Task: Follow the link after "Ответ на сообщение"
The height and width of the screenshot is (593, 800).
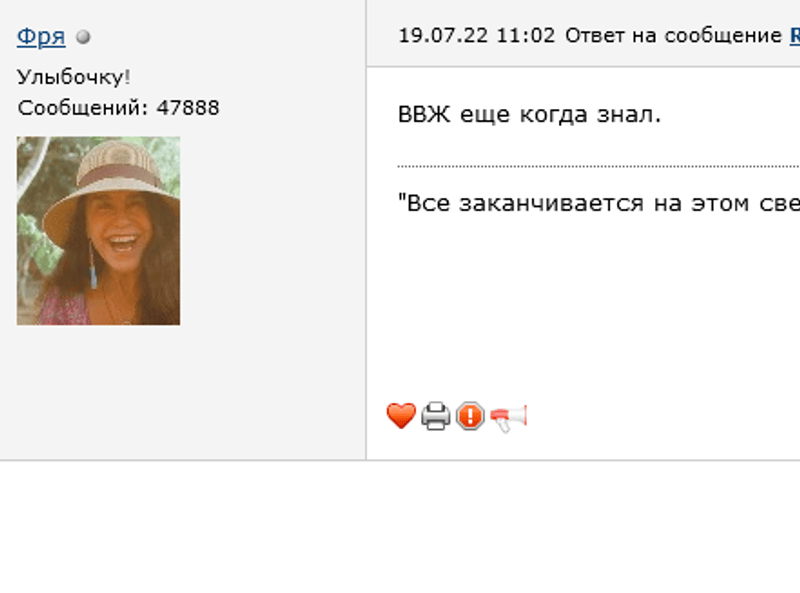Action: tap(794, 36)
